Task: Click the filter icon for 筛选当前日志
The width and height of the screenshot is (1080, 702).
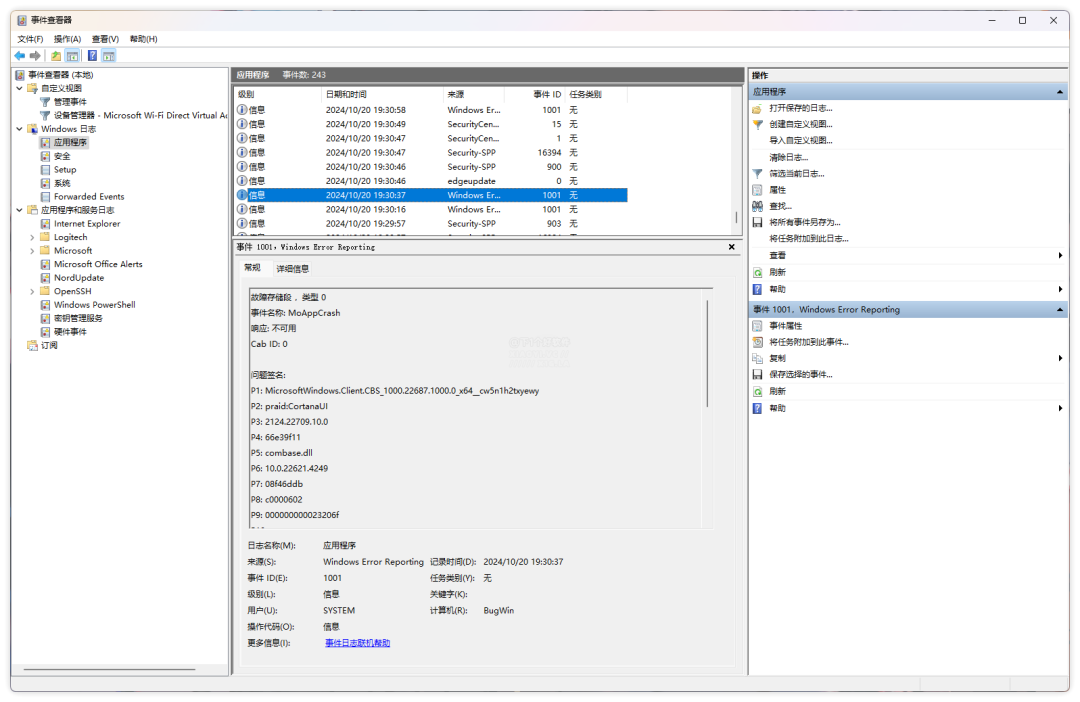Action: [757, 174]
